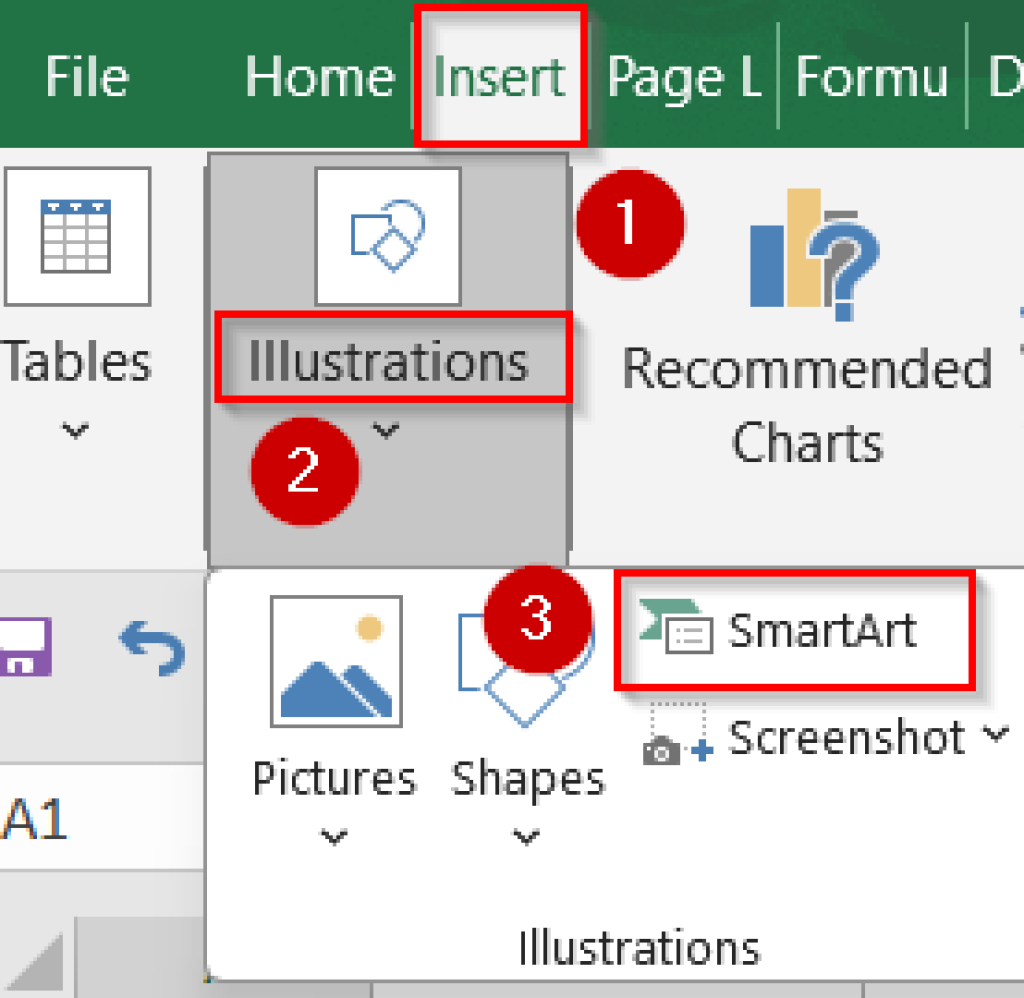
Task: Click the Pictures mountain icon
Action: pos(336,661)
